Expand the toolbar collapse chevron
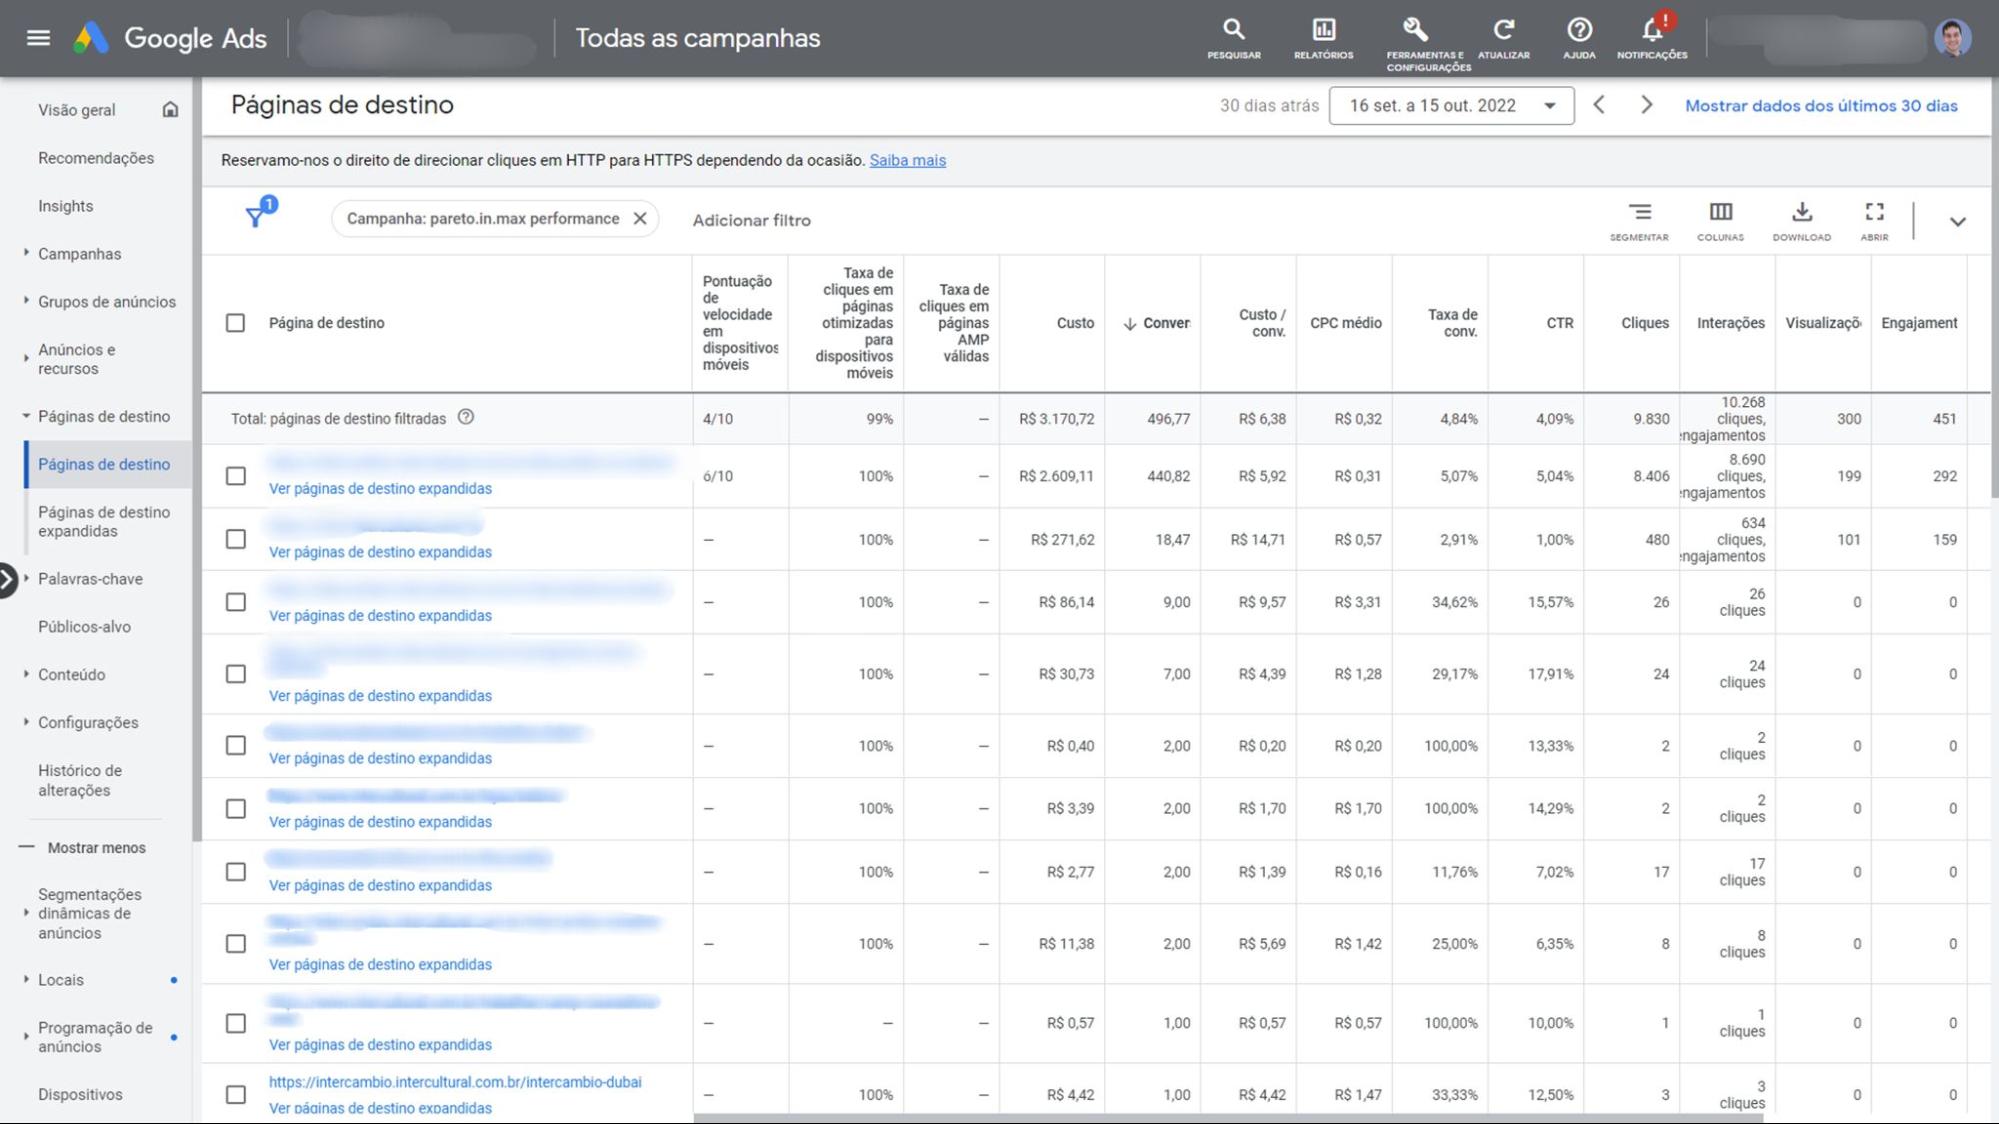1999x1124 pixels. (1957, 221)
